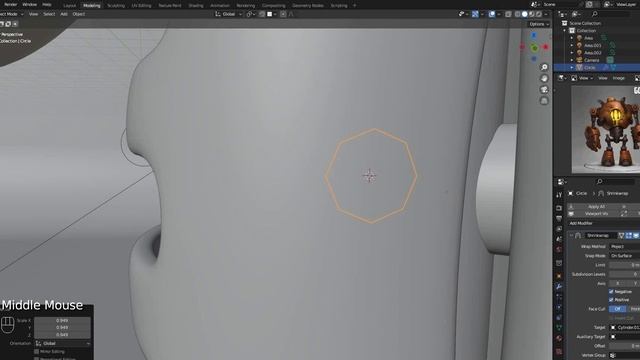Open the Object Data properties tab
Viewport: 640px width, 360px height.
(x=559, y=328)
